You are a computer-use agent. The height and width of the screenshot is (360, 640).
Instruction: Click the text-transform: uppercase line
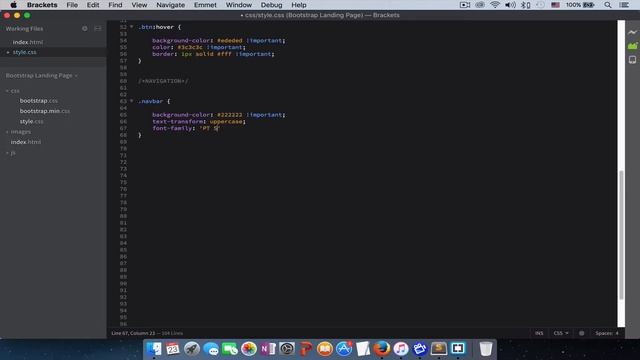[199, 121]
